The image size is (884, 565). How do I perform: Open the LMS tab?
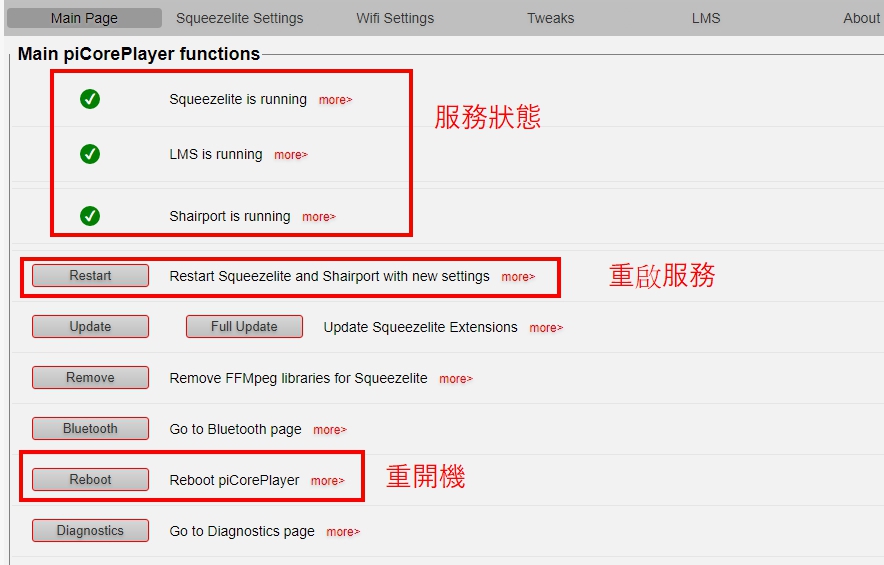[706, 18]
